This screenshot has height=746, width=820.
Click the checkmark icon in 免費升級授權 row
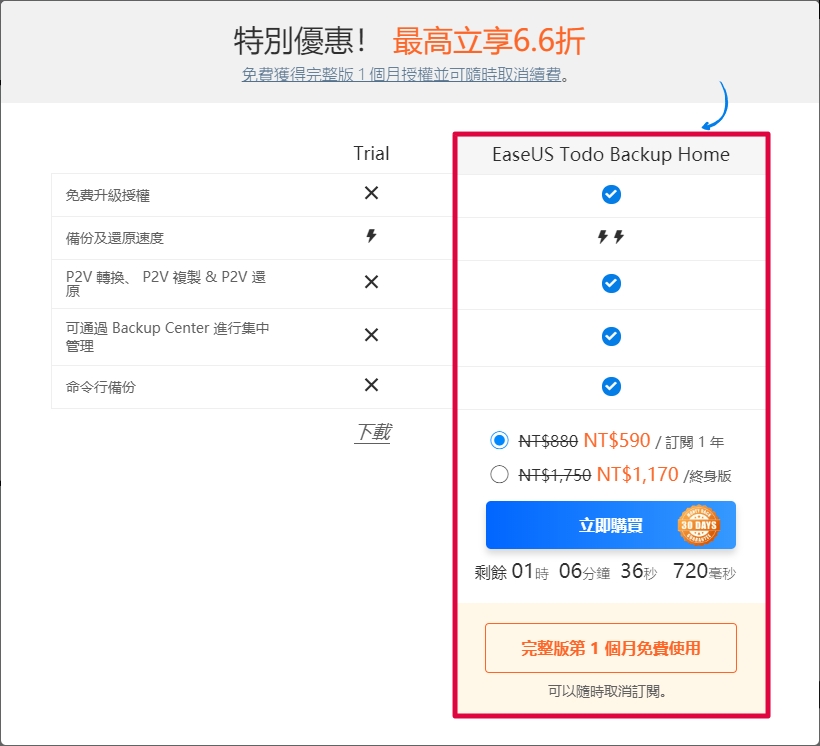[611, 195]
